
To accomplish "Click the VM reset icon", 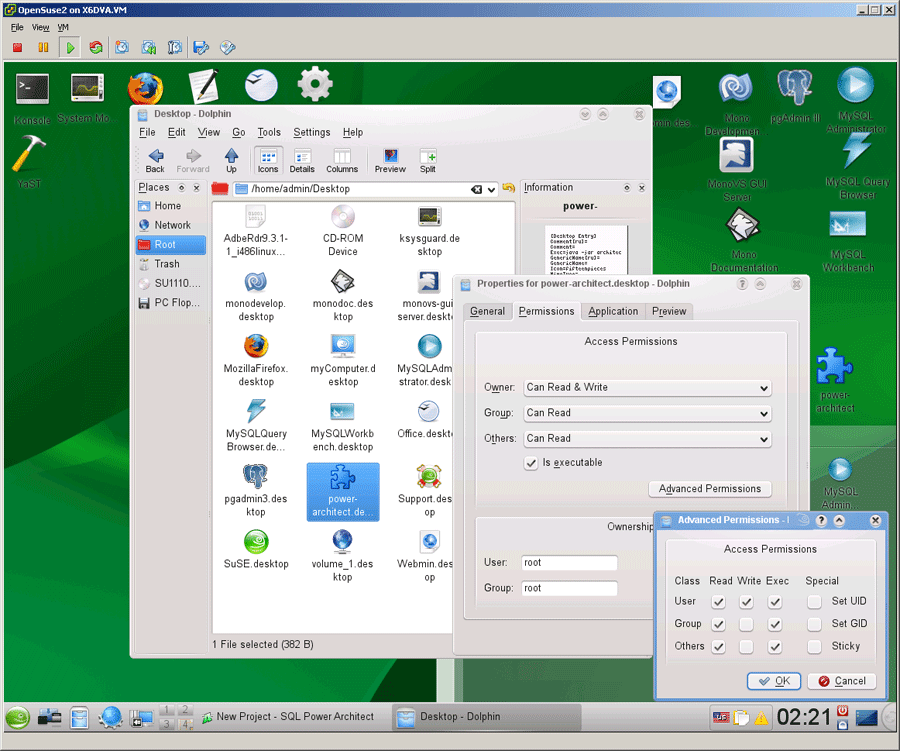I will (x=96, y=47).
